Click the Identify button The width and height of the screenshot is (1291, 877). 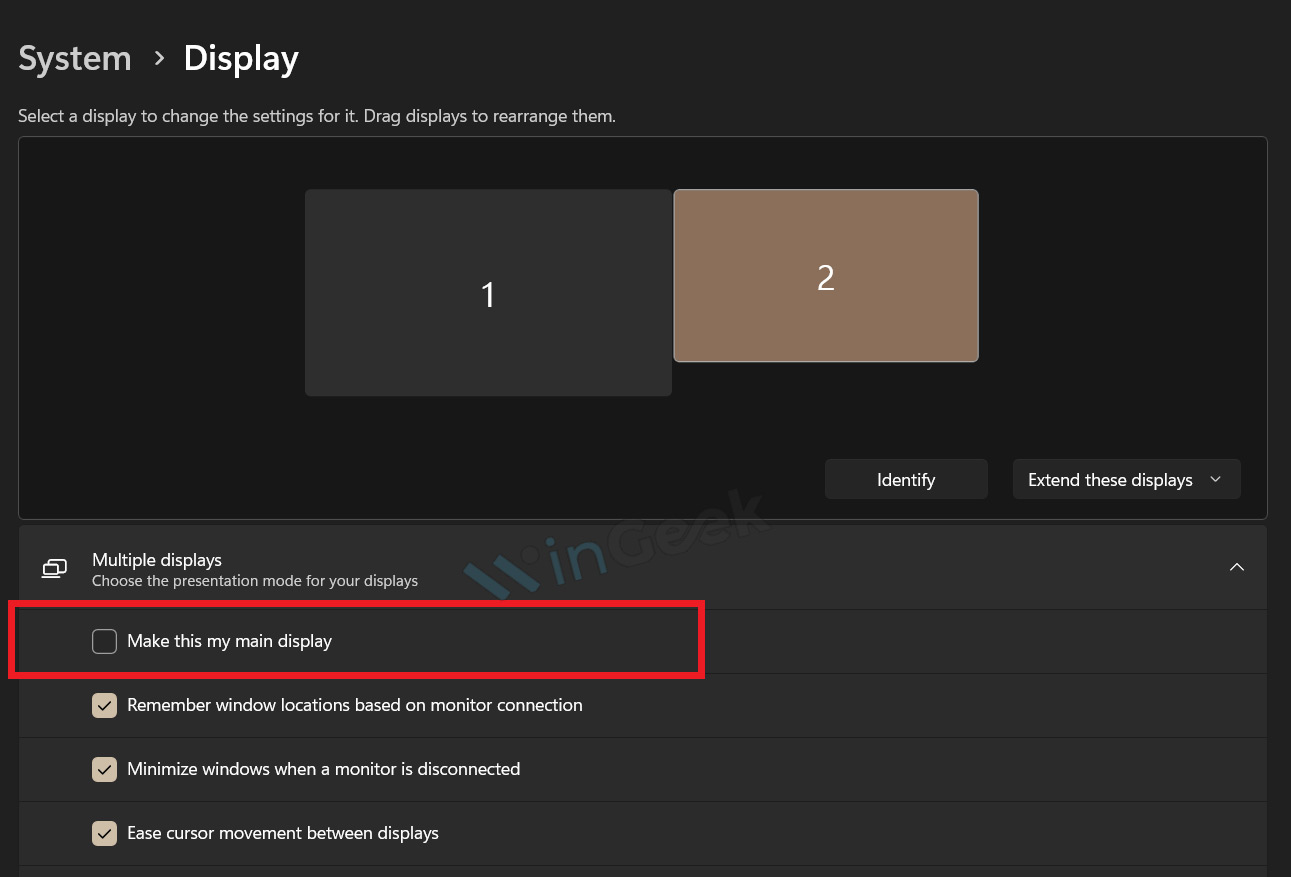(905, 479)
